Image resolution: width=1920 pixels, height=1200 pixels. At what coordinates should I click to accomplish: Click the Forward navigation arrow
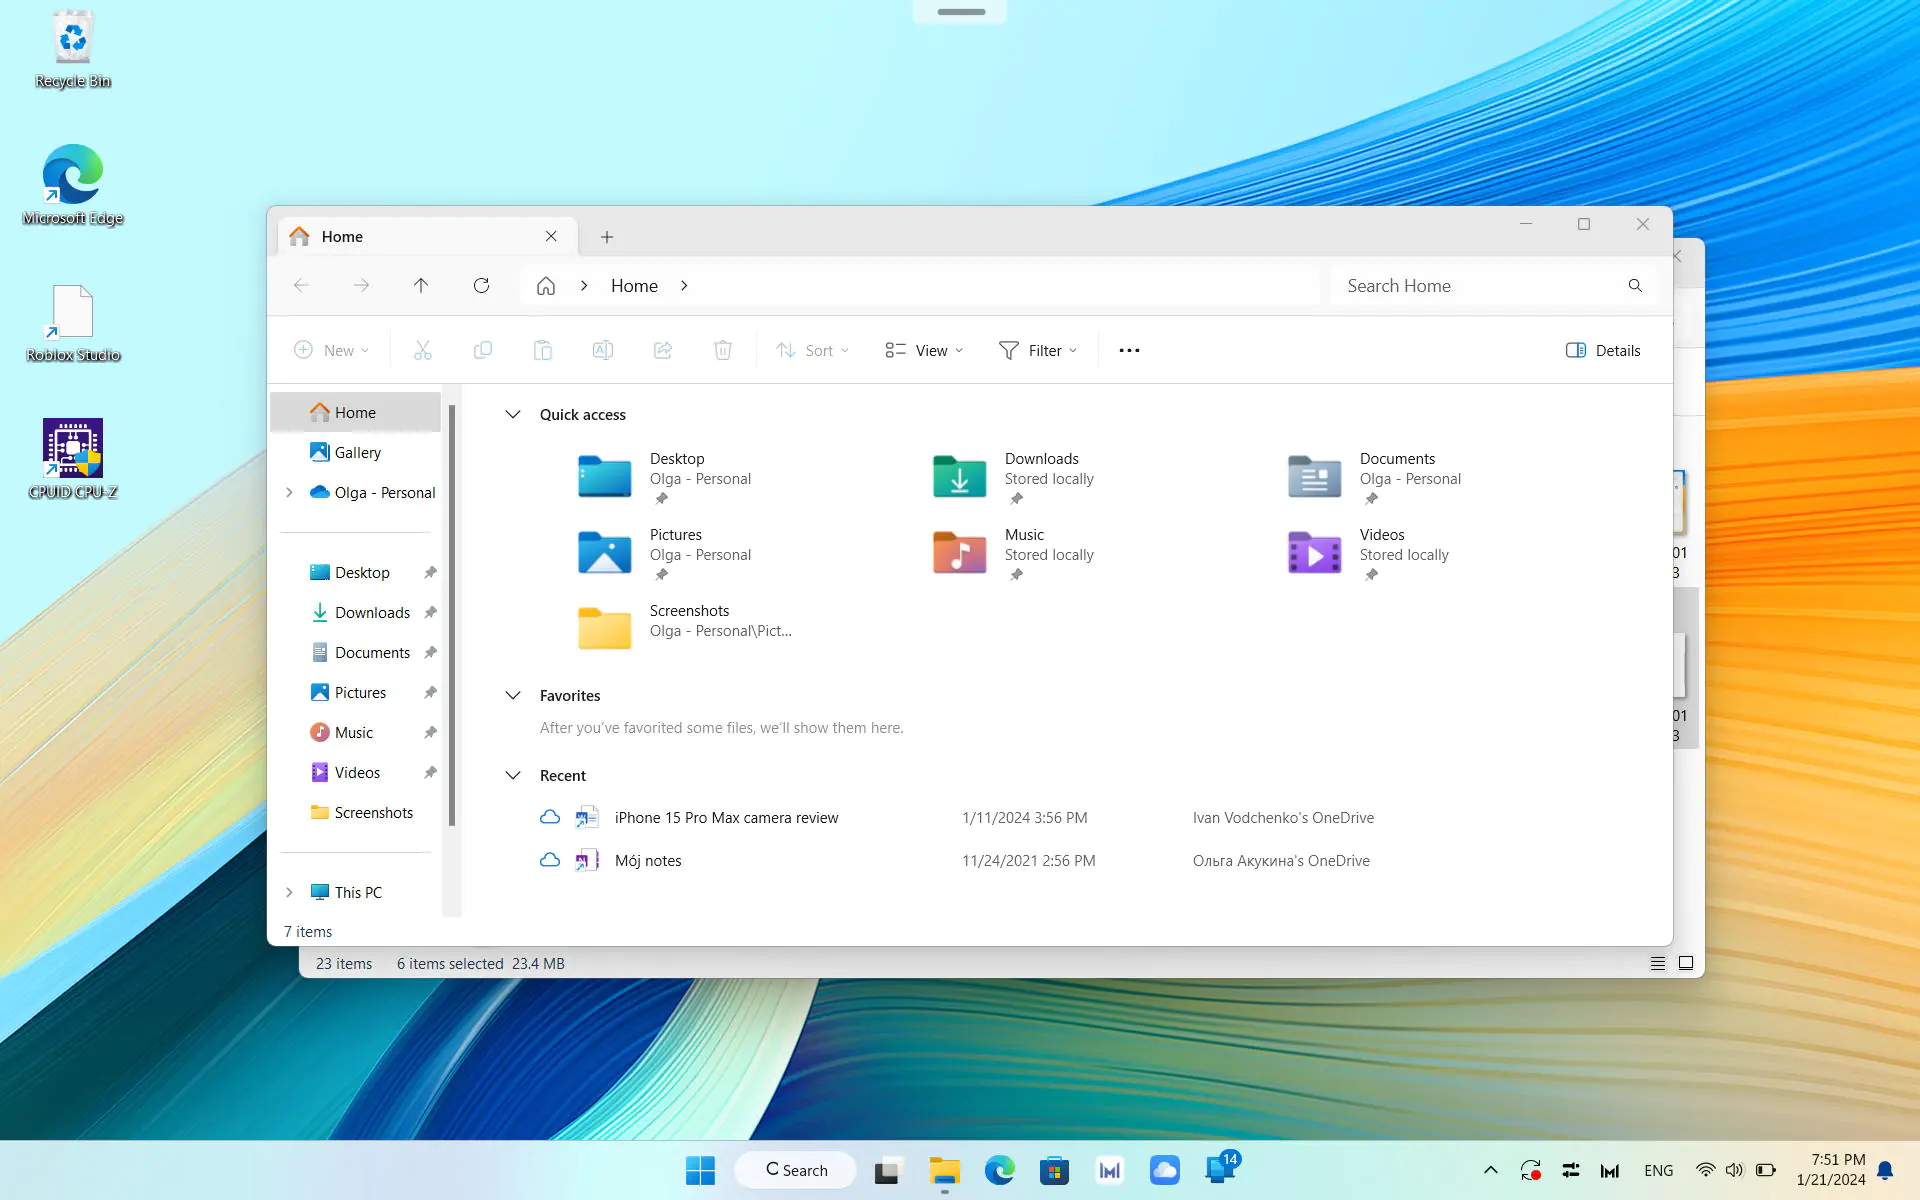361,286
